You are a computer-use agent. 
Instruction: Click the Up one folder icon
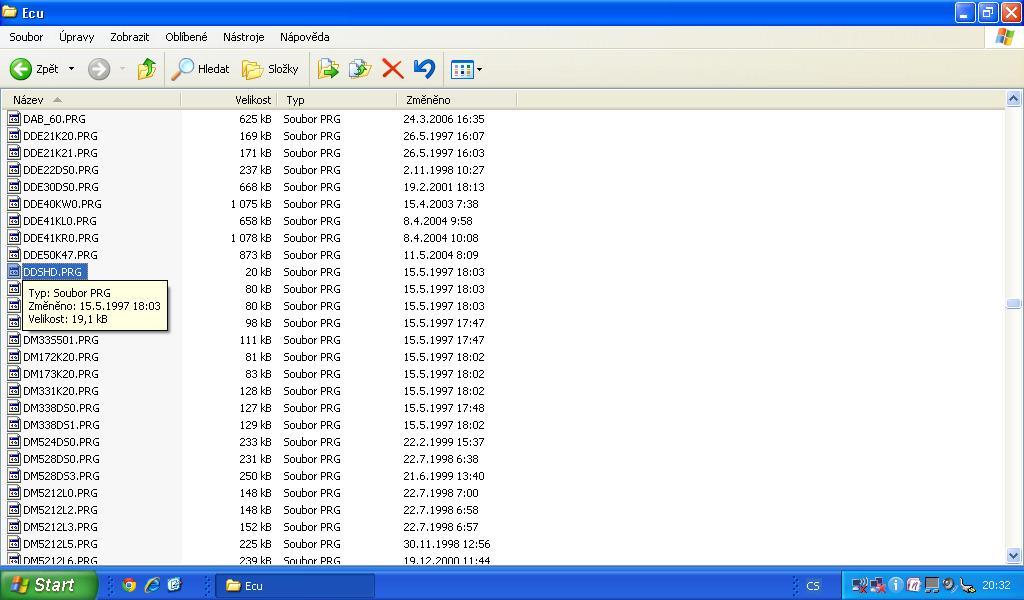pos(147,69)
